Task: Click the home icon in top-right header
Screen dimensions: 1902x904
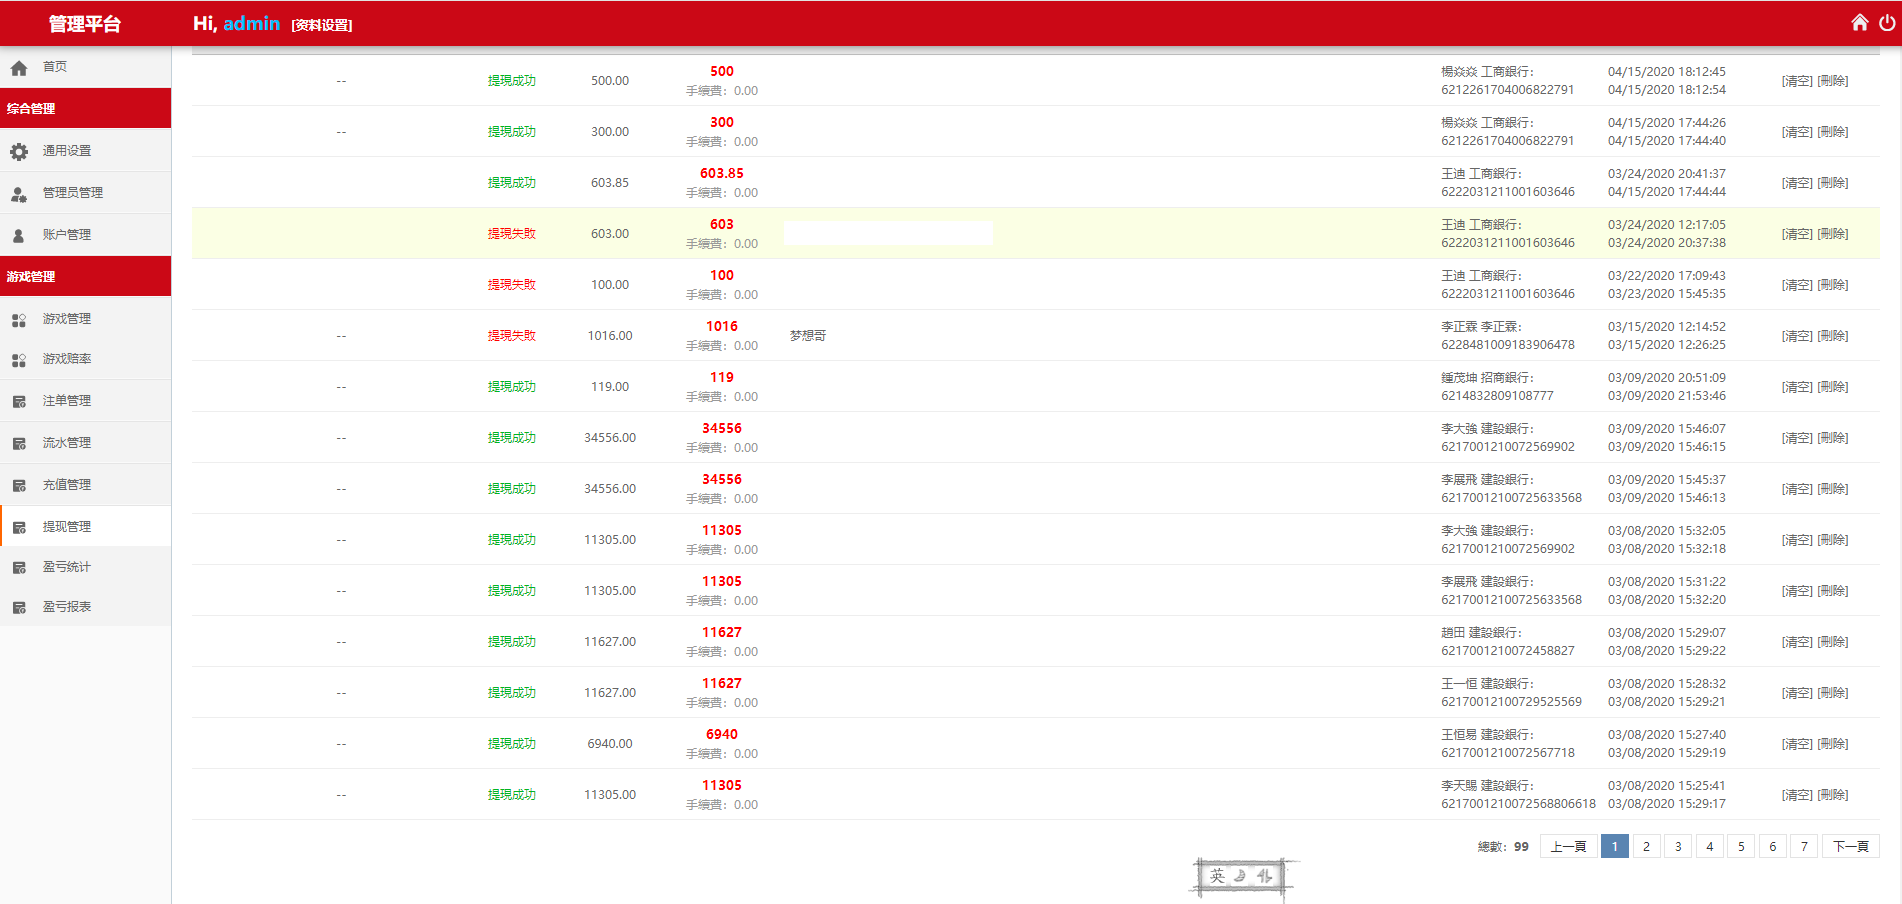Action: point(1859,22)
